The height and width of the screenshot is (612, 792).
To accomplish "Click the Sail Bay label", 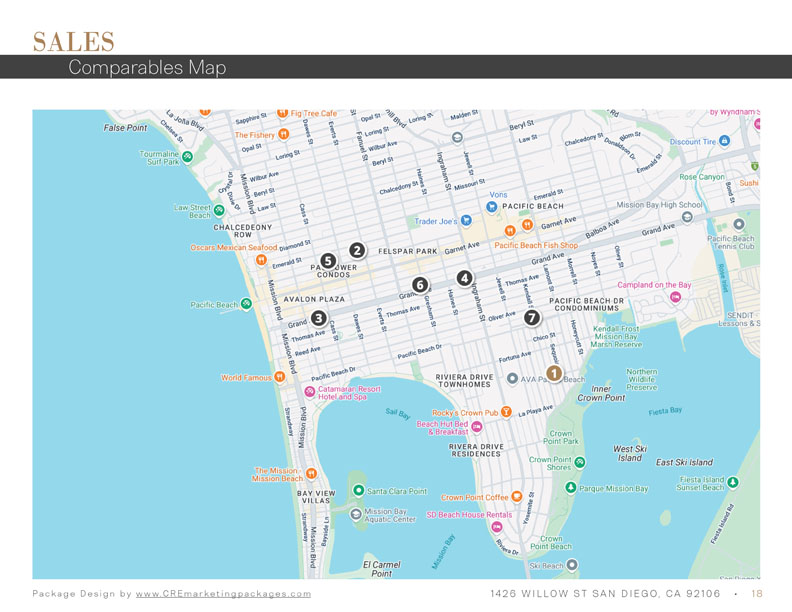I will (398, 414).
